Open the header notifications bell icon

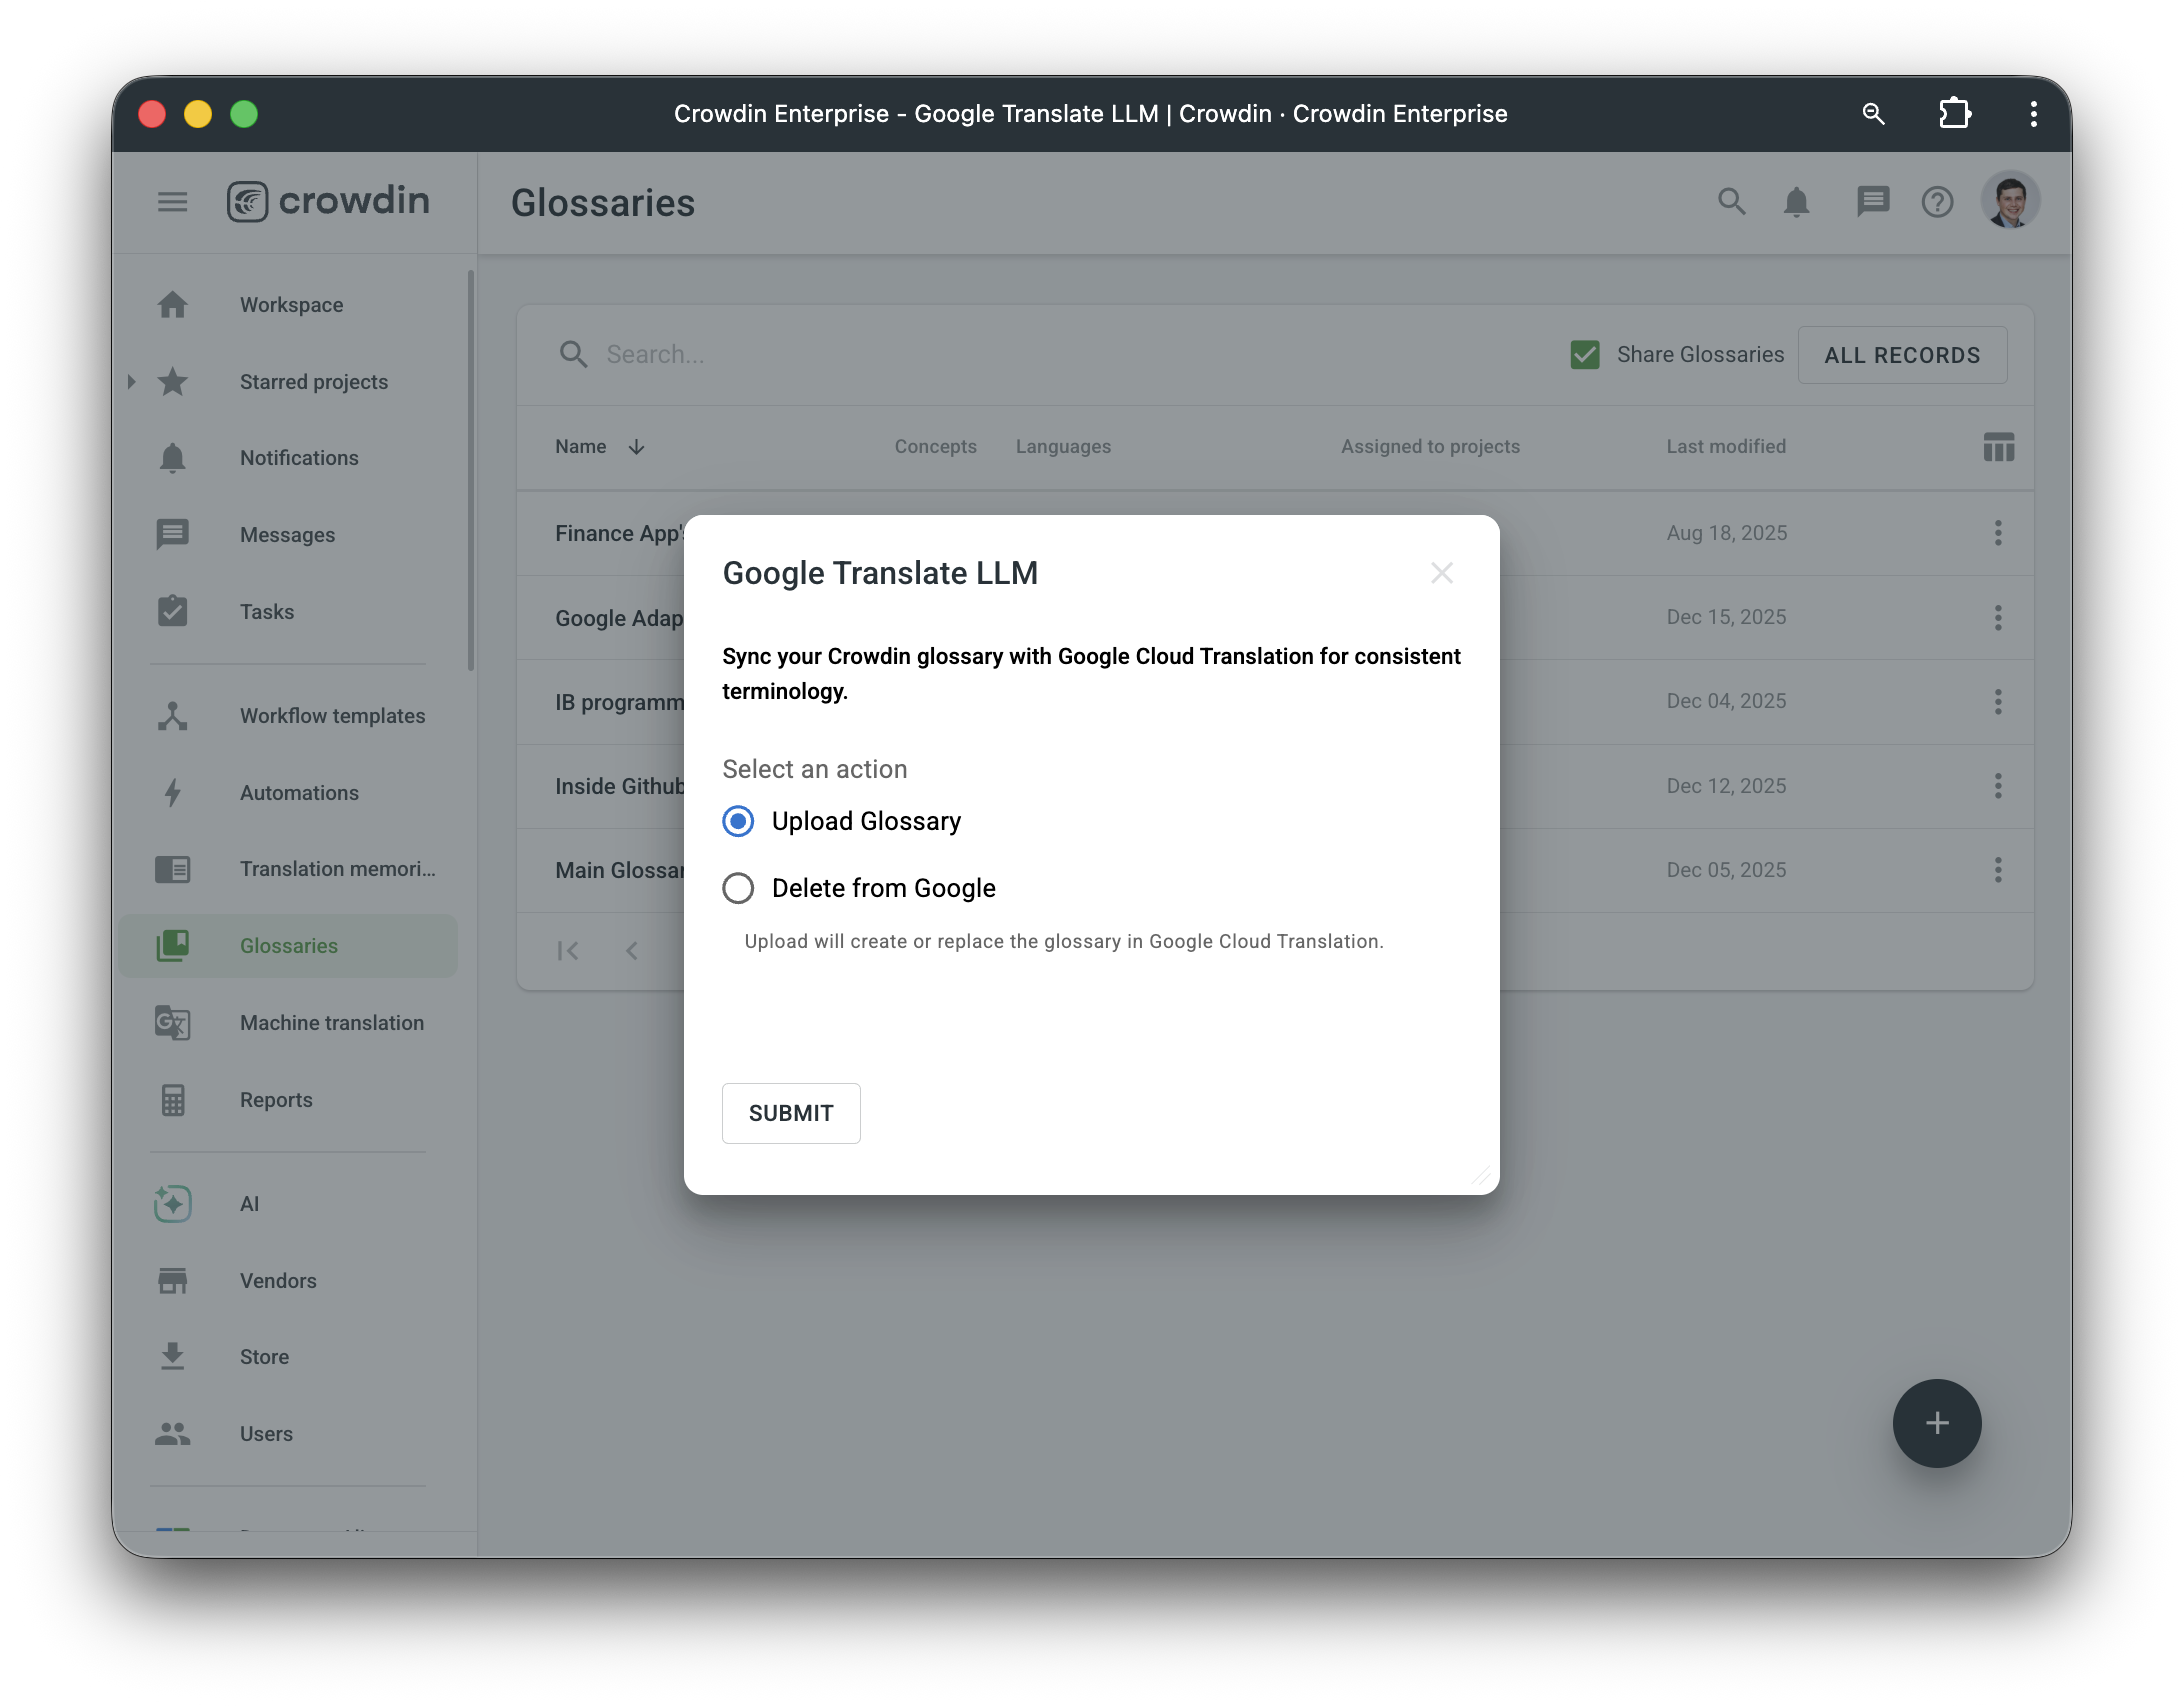pos(1797,202)
